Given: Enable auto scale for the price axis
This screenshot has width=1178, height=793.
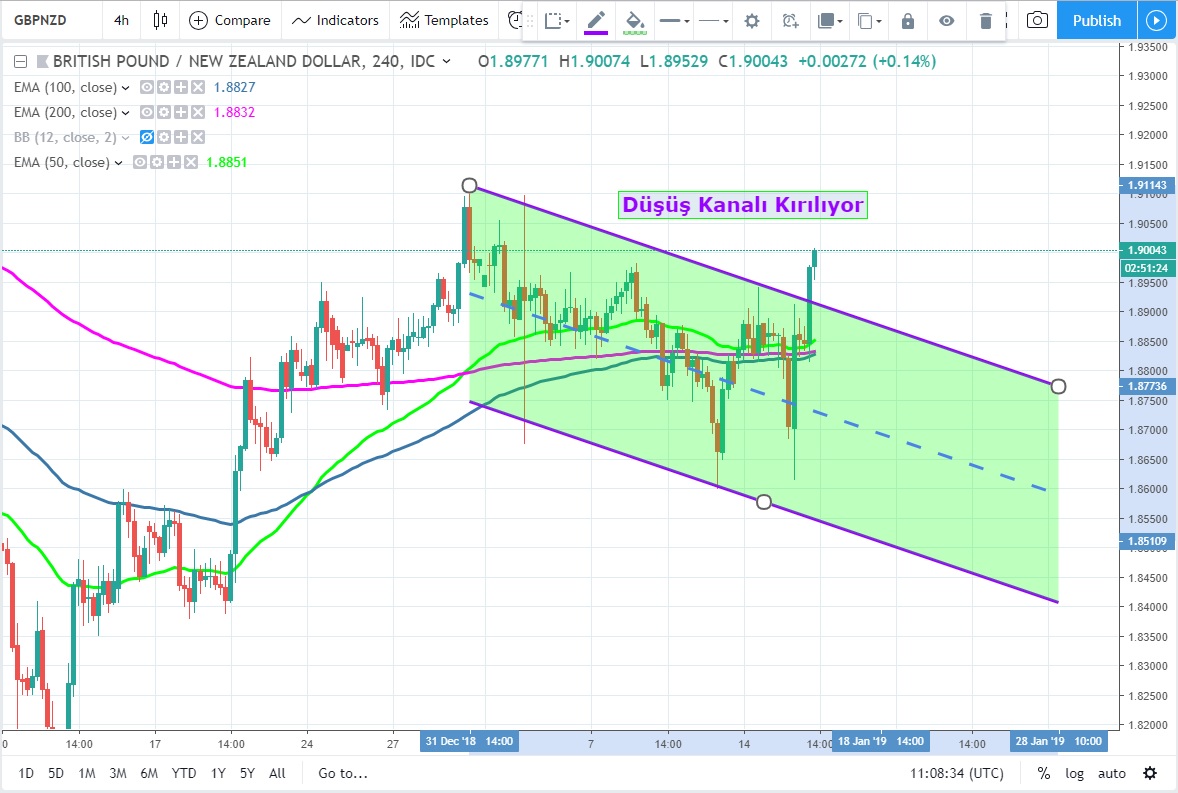Looking at the screenshot, I should 1111,773.
